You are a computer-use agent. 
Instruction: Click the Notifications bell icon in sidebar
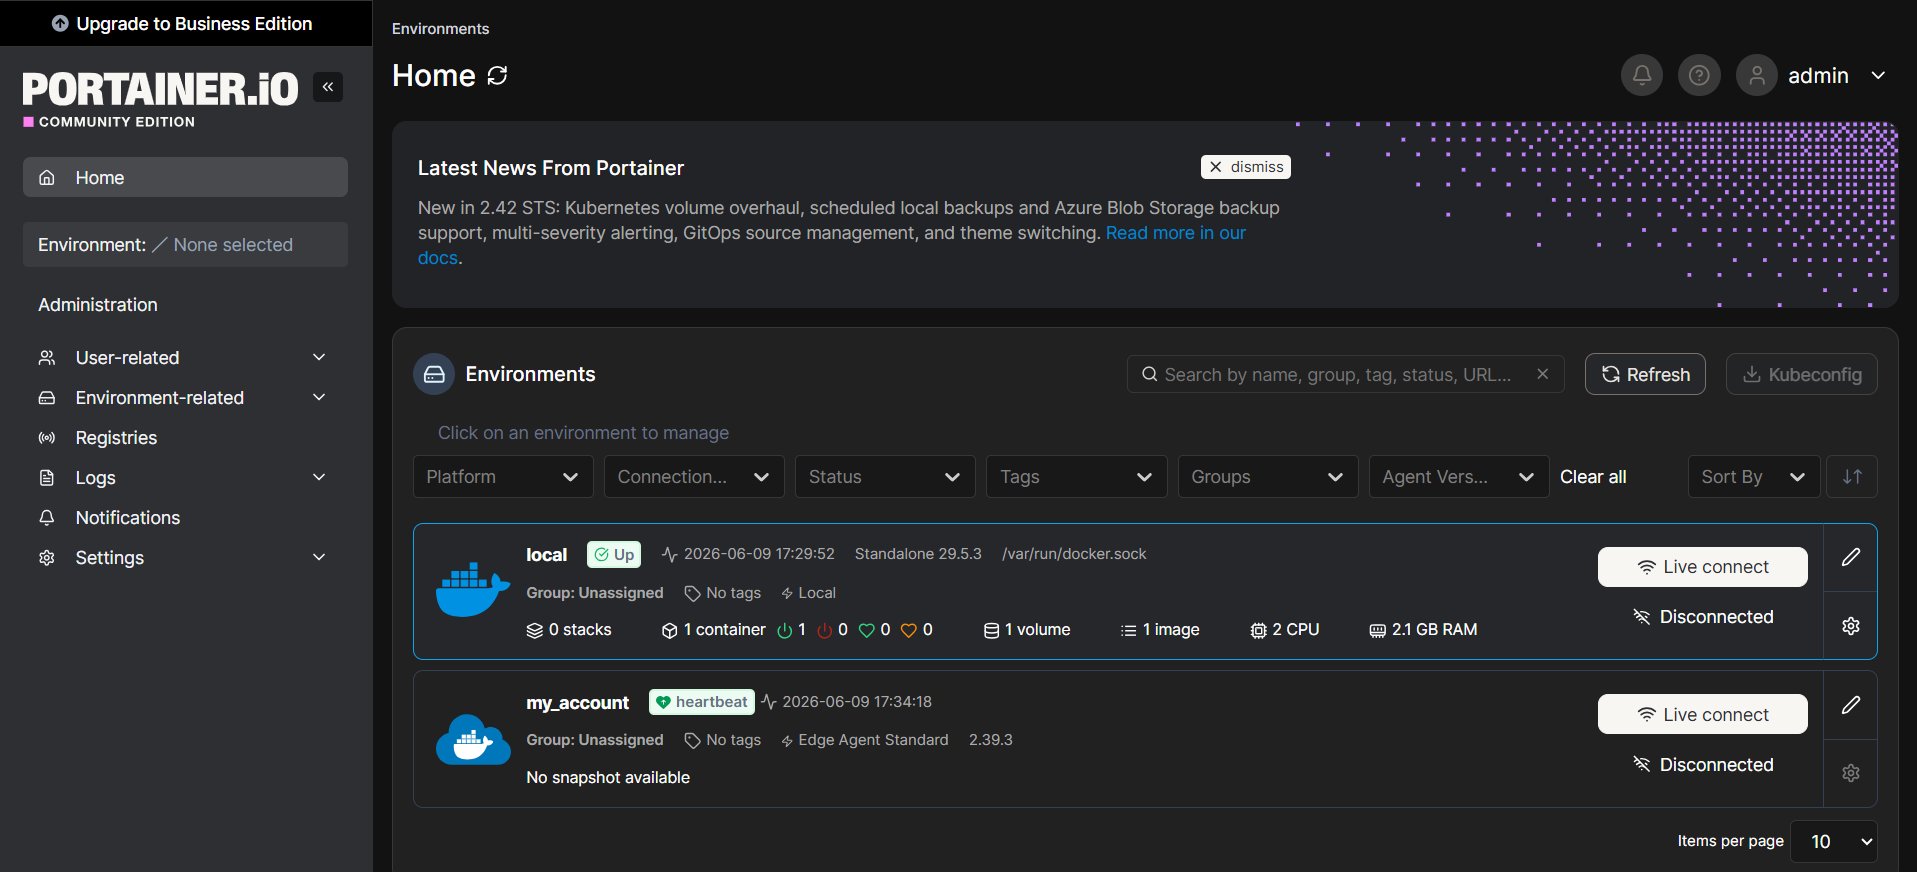point(47,518)
